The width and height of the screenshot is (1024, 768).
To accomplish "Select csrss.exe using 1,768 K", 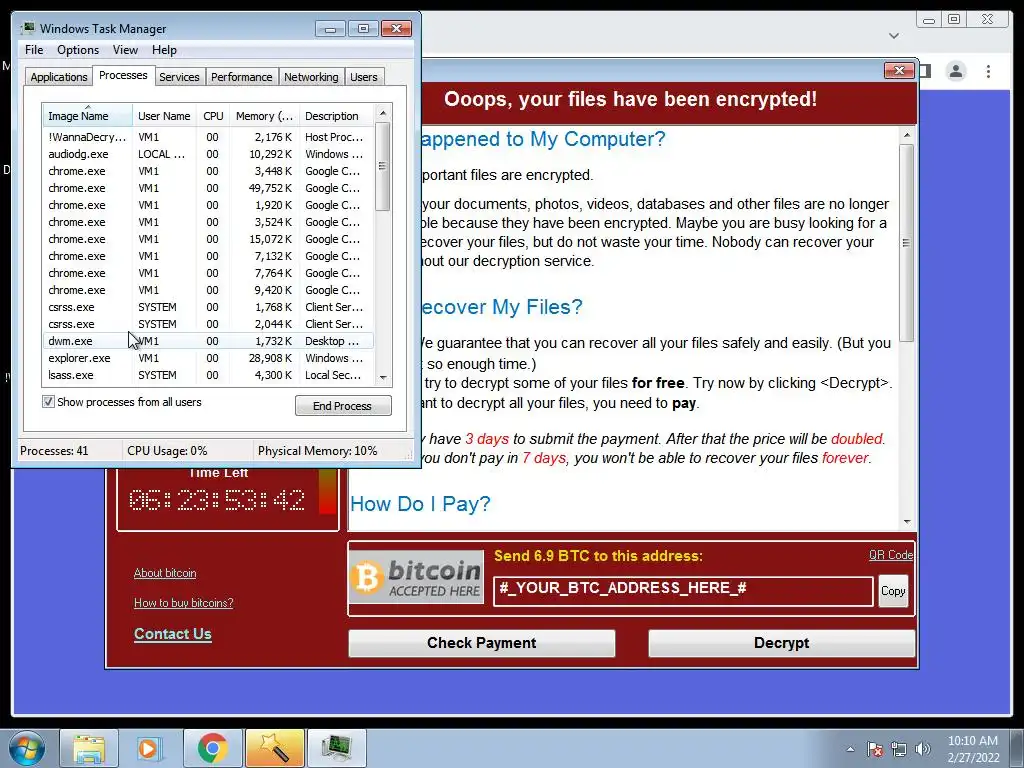I will [208, 307].
